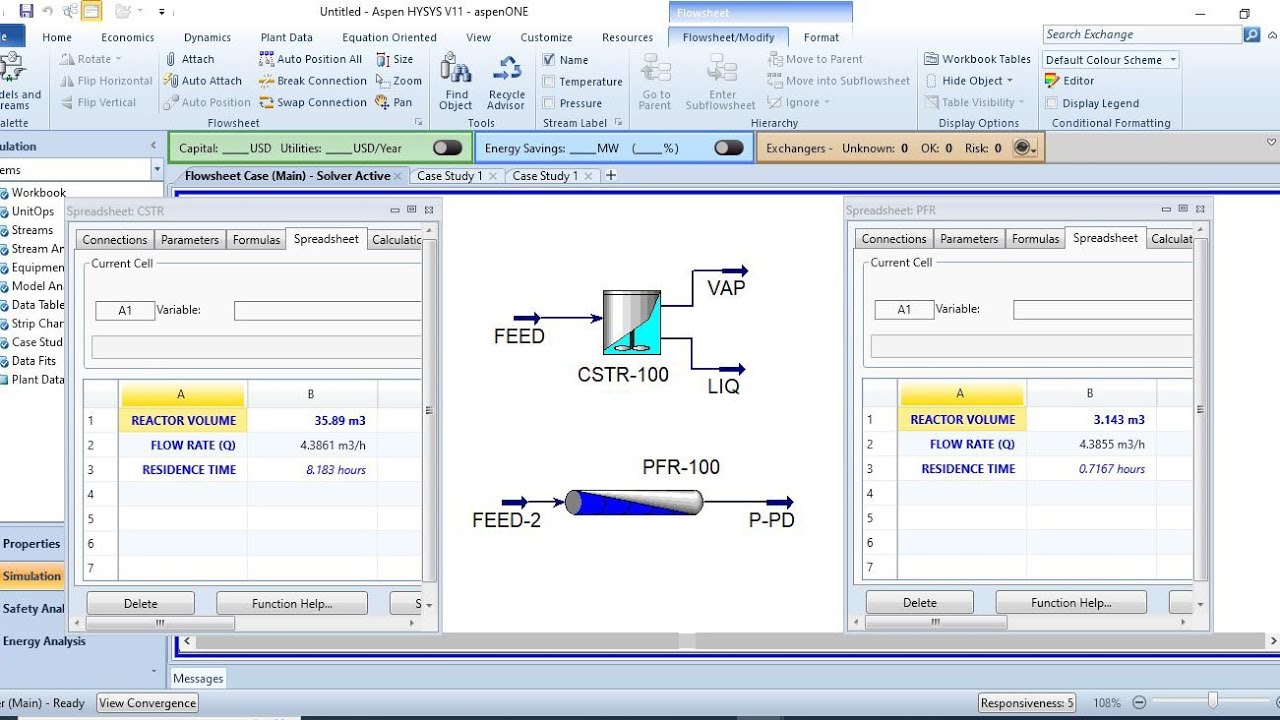Switch to the Format ribbon tab
The width and height of the screenshot is (1280, 720).
click(821, 37)
